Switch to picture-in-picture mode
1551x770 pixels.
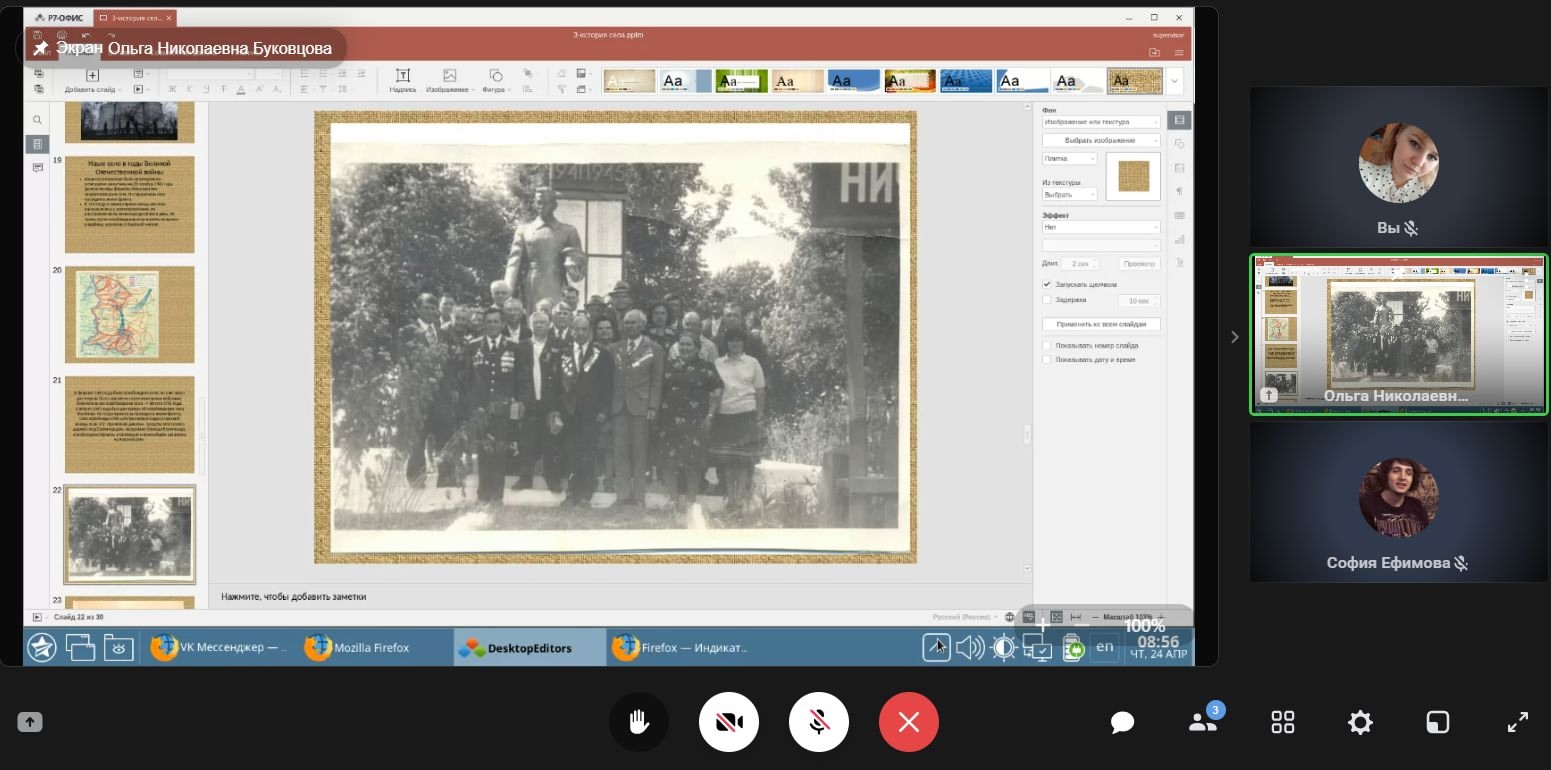coord(1438,722)
